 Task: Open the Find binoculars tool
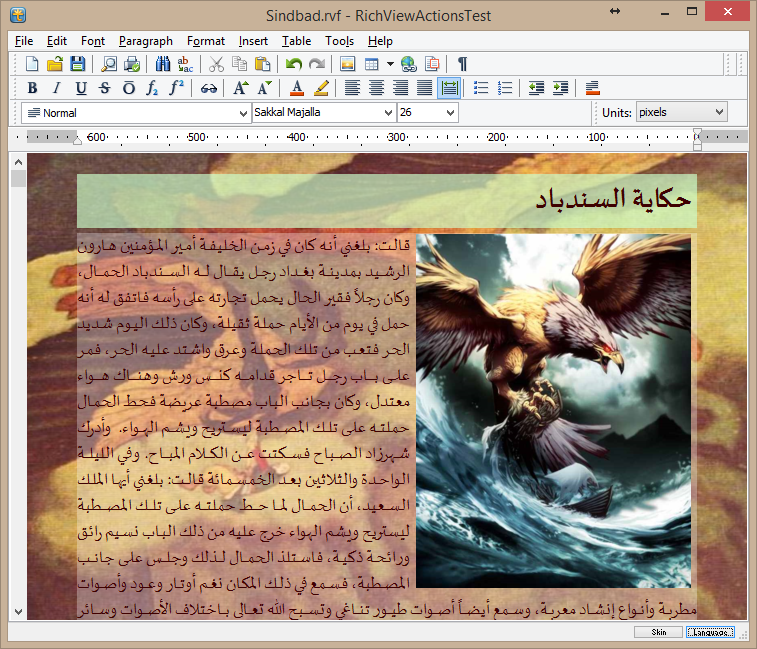[163, 64]
